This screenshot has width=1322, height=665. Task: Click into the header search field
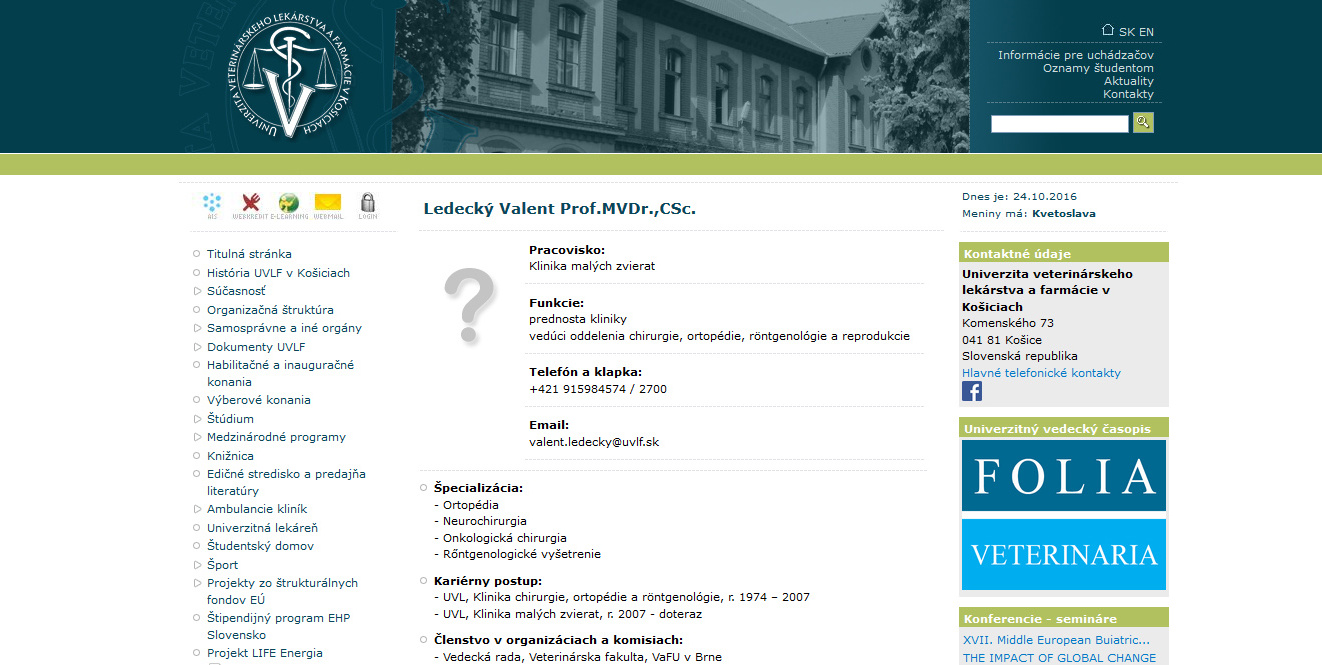coord(1059,124)
